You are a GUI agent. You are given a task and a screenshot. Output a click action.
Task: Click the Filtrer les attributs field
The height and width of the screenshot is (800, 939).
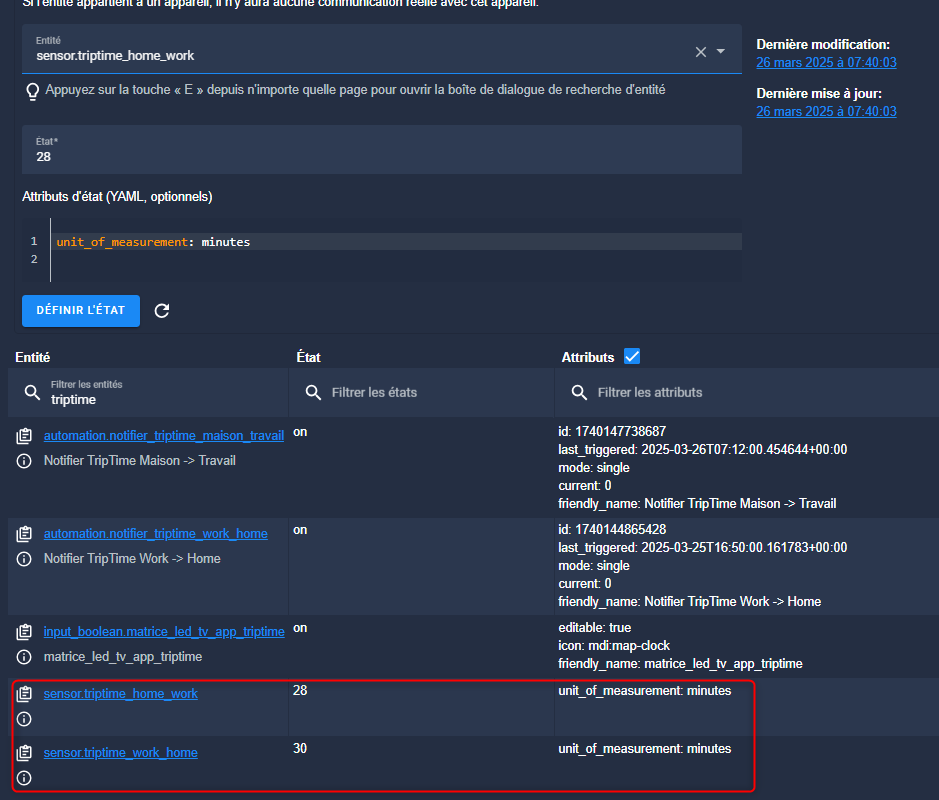pos(747,393)
